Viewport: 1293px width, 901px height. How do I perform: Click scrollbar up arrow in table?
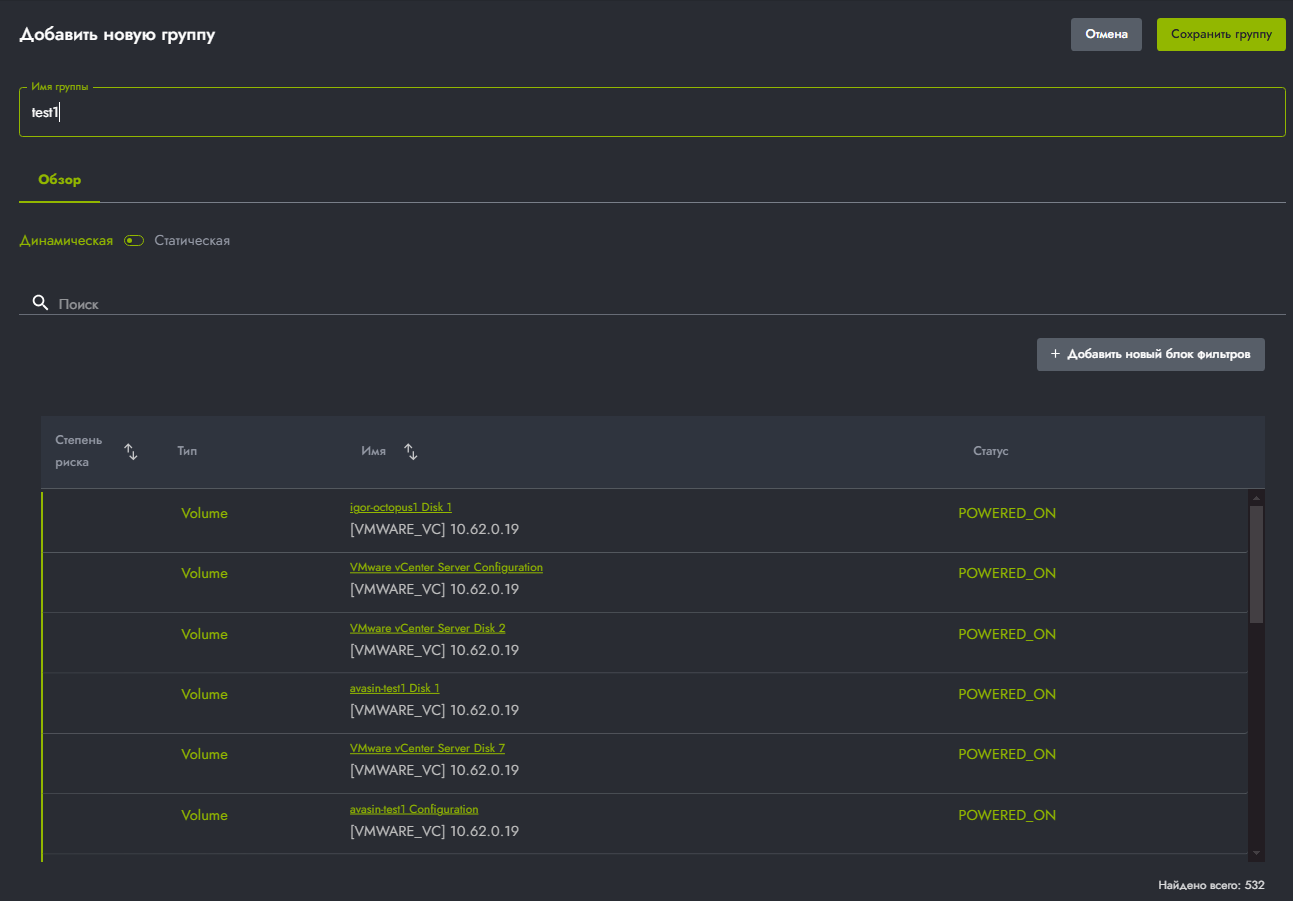click(1257, 497)
